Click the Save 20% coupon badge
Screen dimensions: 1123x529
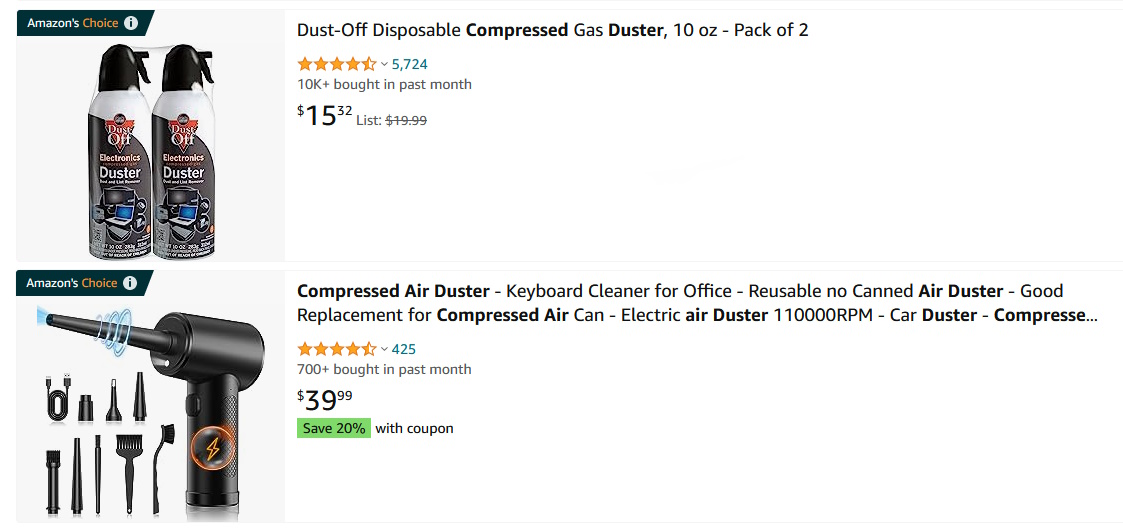click(x=334, y=428)
